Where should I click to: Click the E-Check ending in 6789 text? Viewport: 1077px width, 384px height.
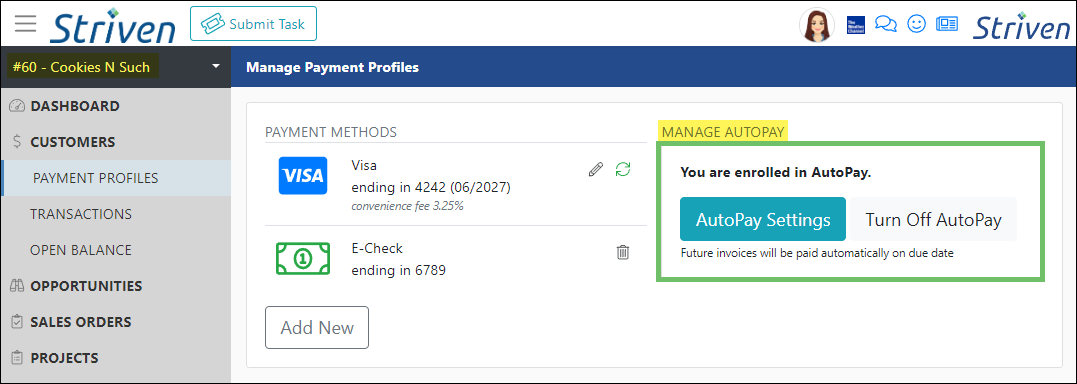pos(398,259)
